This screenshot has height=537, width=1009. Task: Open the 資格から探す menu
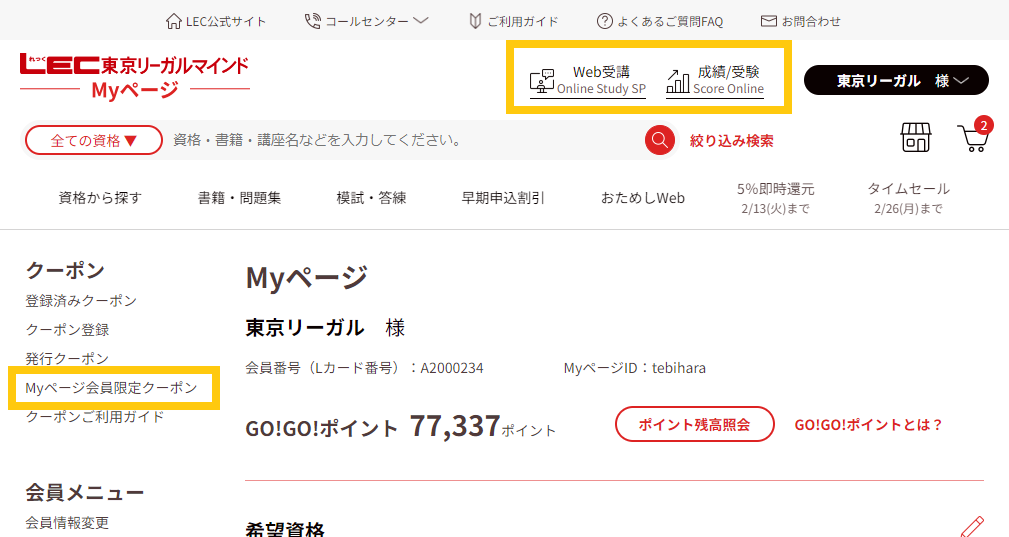(x=100, y=198)
